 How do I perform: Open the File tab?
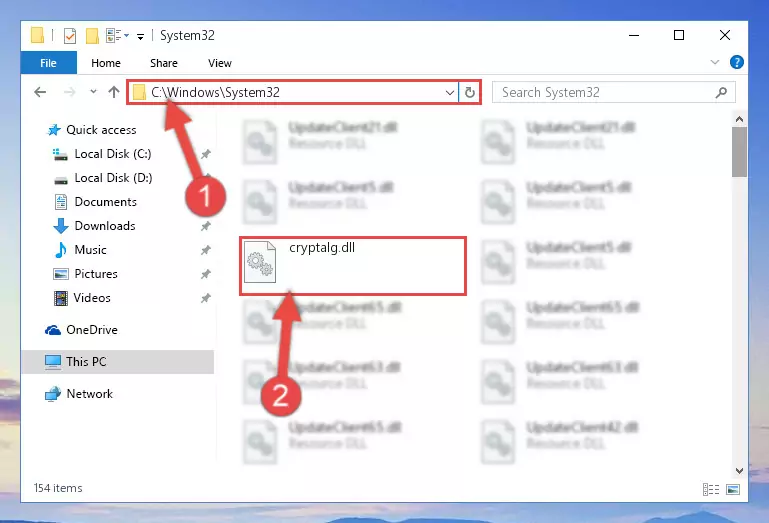[x=49, y=63]
